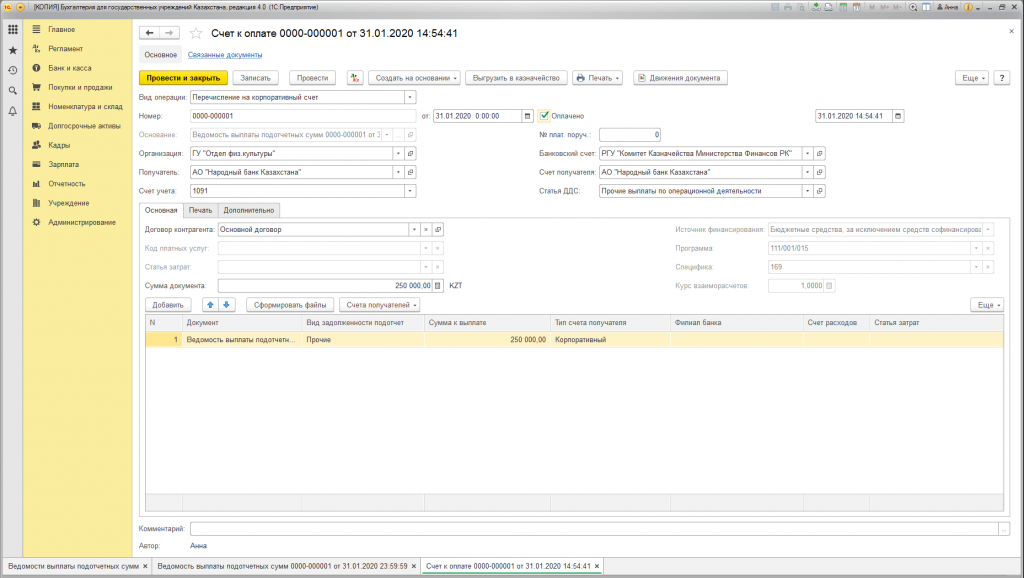Move row up with blue arrow

click(210, 304)
